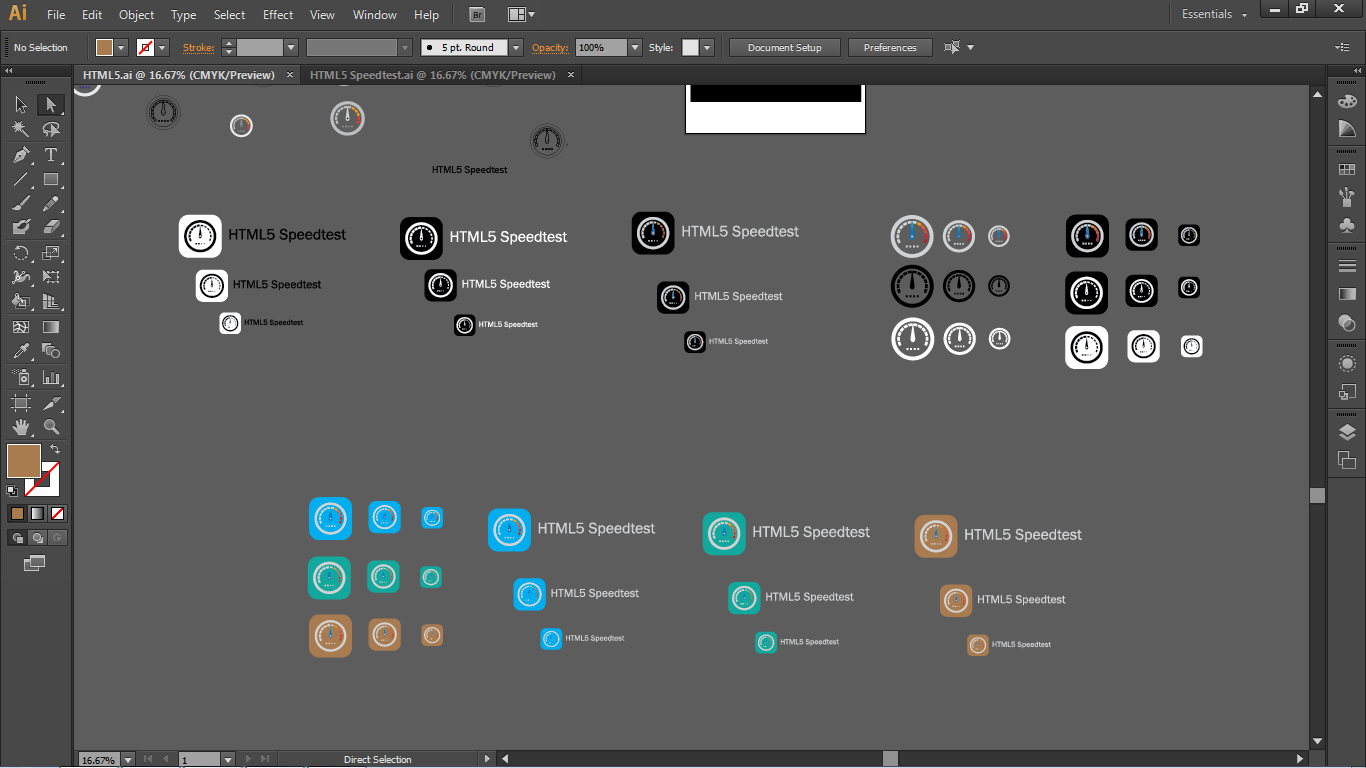
Task: Click the tan Fill color swatch in toolbox
Action: pyautogui.click(x=23, y=461)
